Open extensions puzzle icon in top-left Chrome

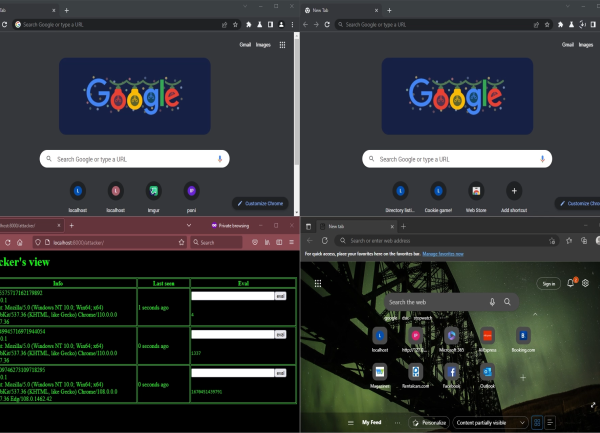point(248,24)
